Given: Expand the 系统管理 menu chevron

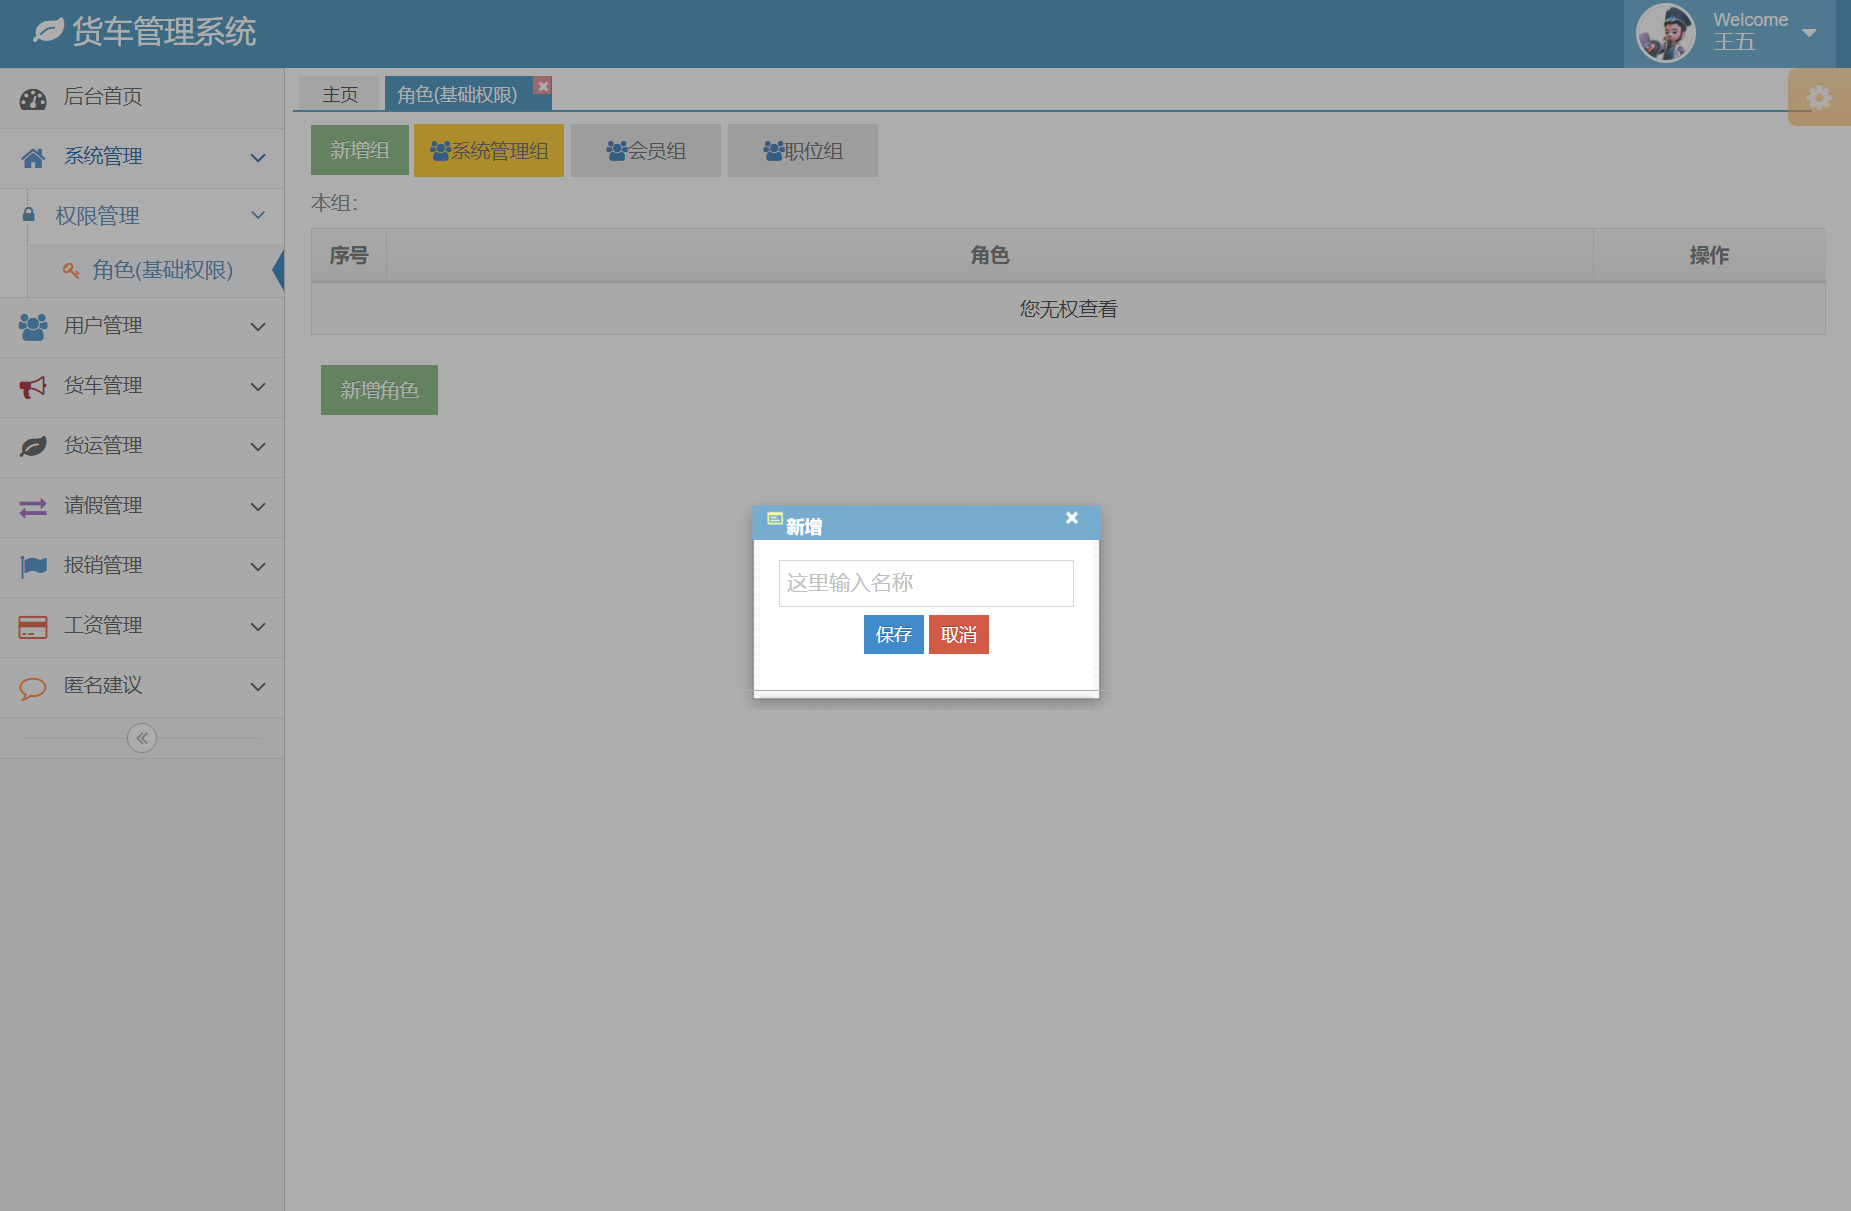Looking at the screenshot, I should point(258,158).
